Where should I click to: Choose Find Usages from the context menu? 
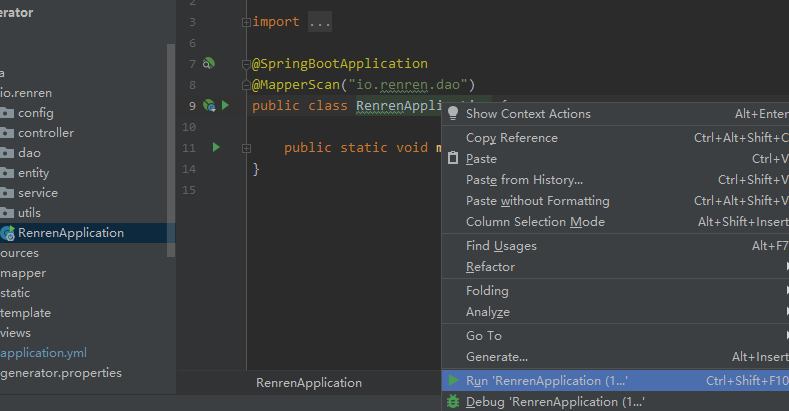click(501, 246)
